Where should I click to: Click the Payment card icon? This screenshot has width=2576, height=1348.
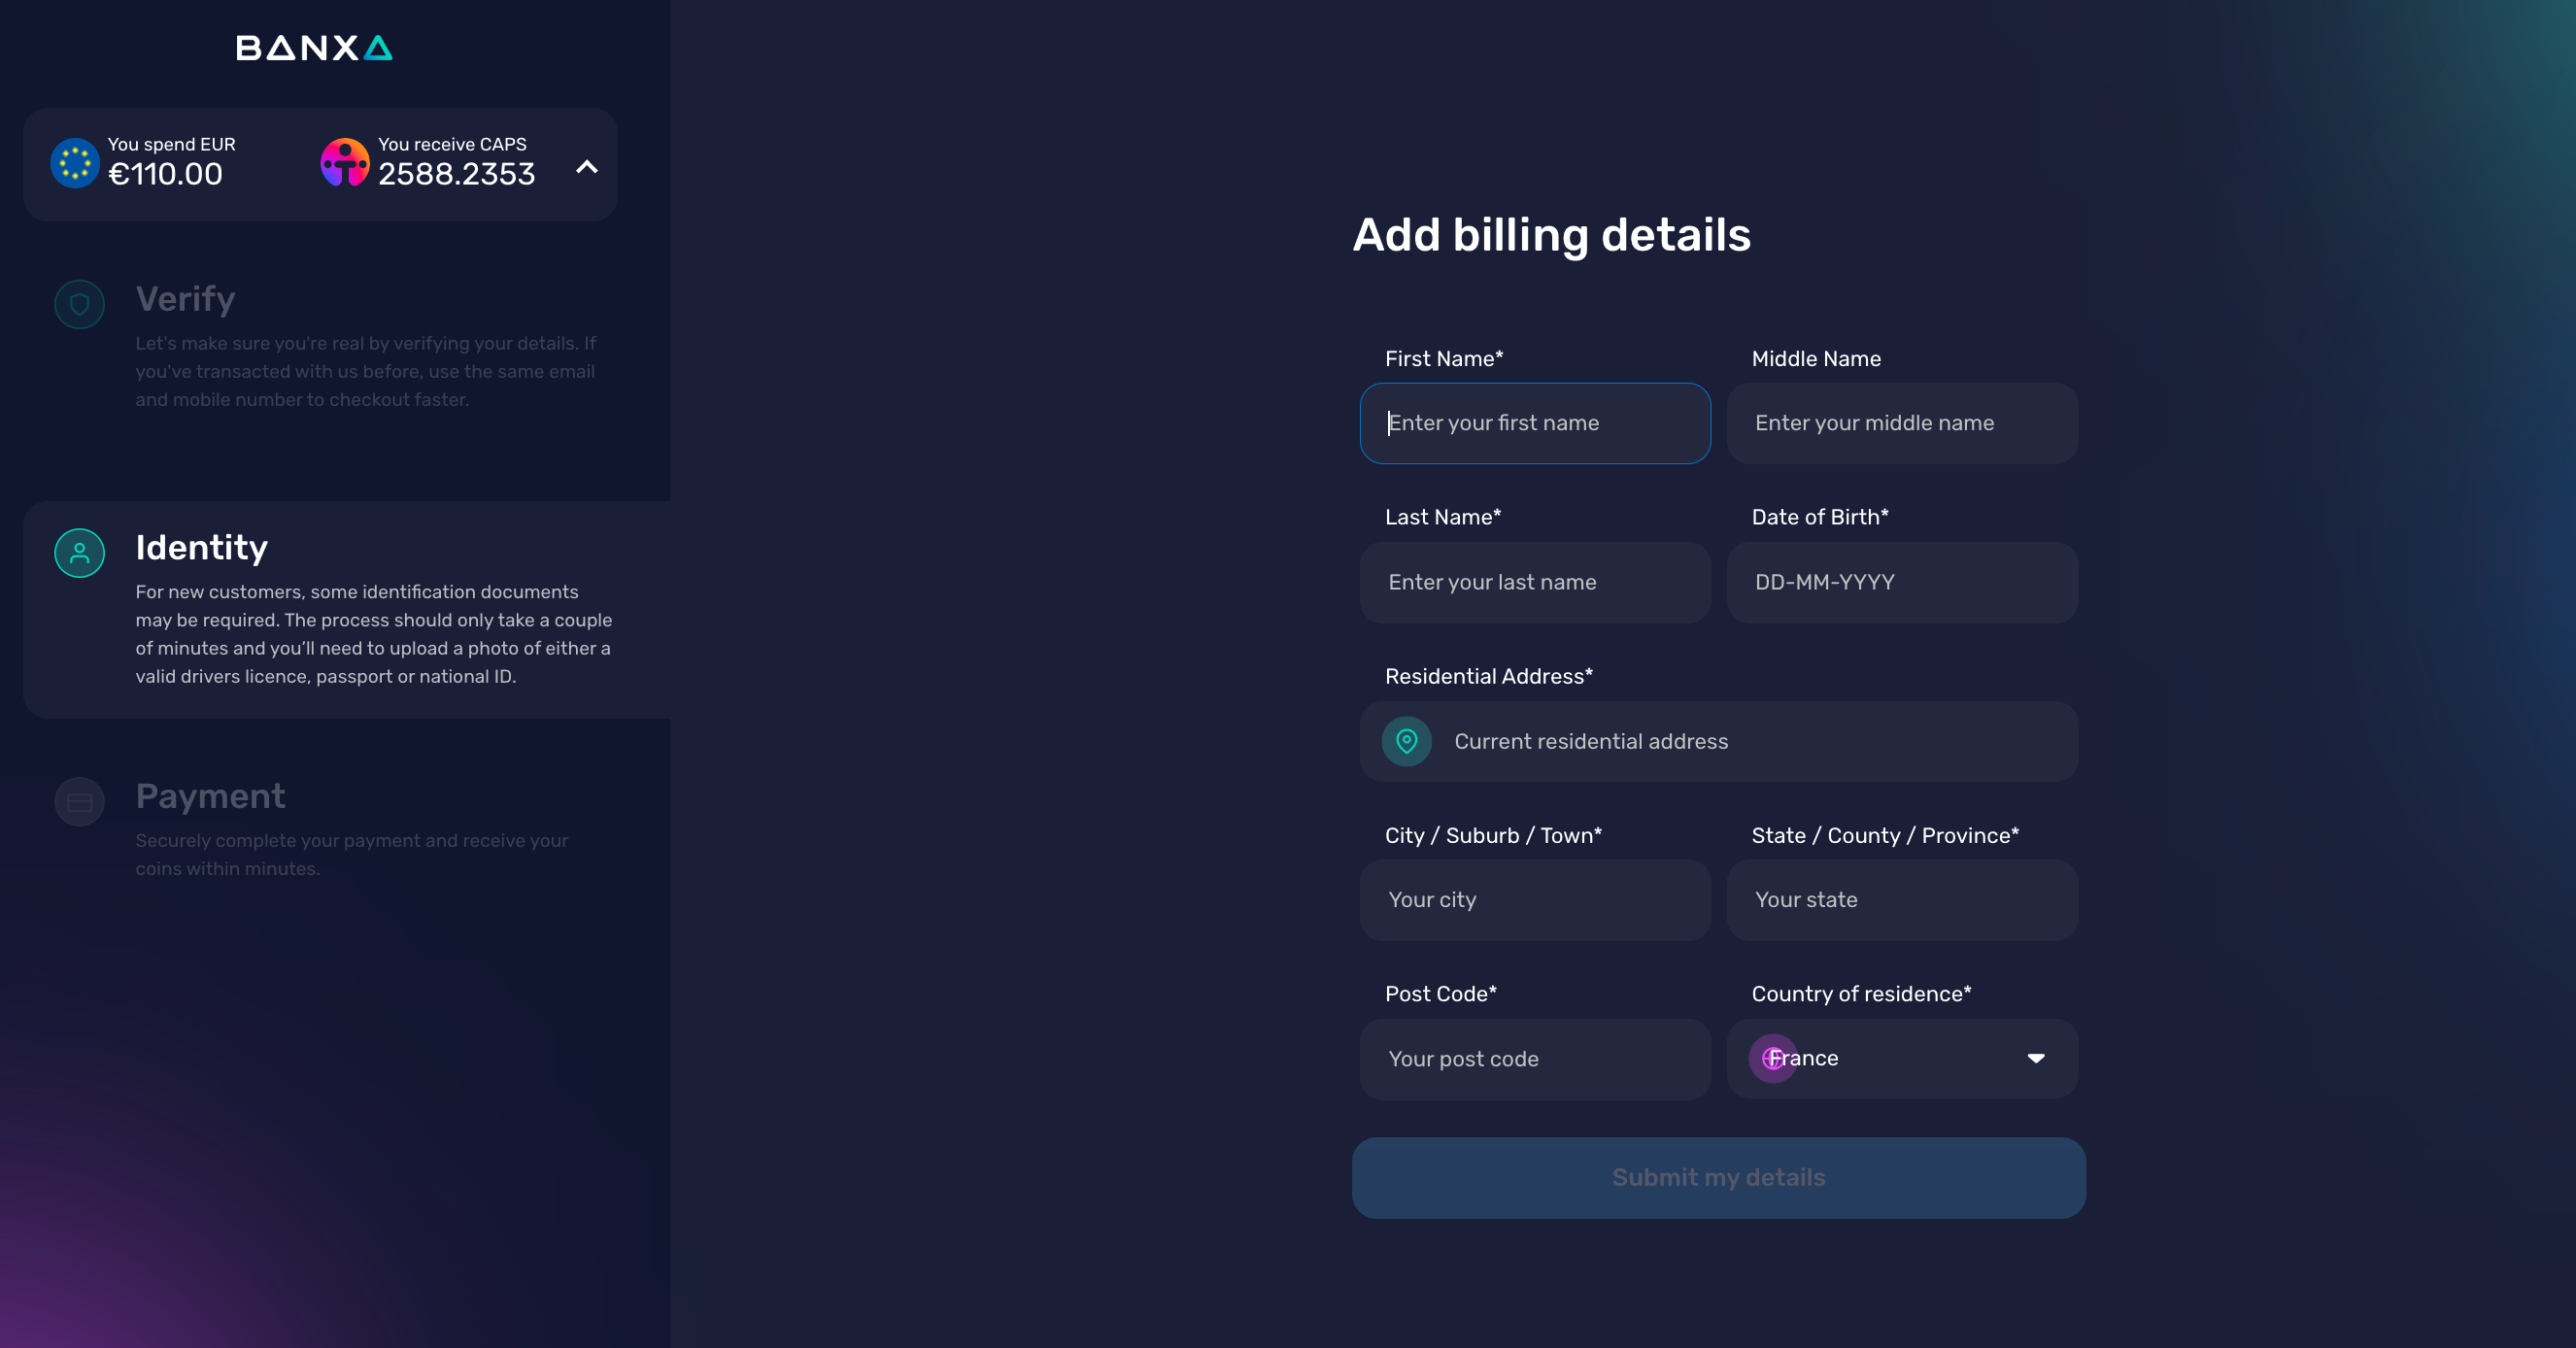coord(80,802)
